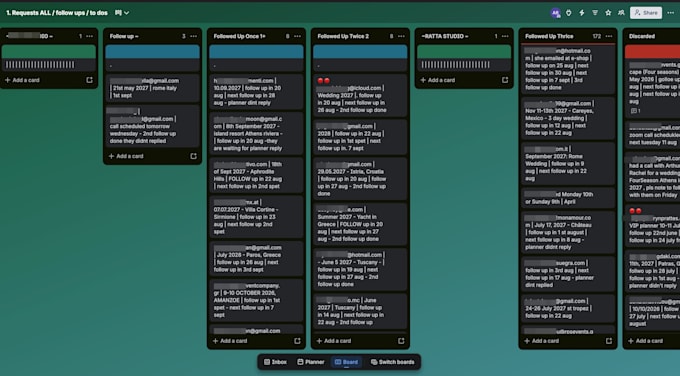Select the Board tab
This screenshot has width=680, height=376.
click(346, 362)
